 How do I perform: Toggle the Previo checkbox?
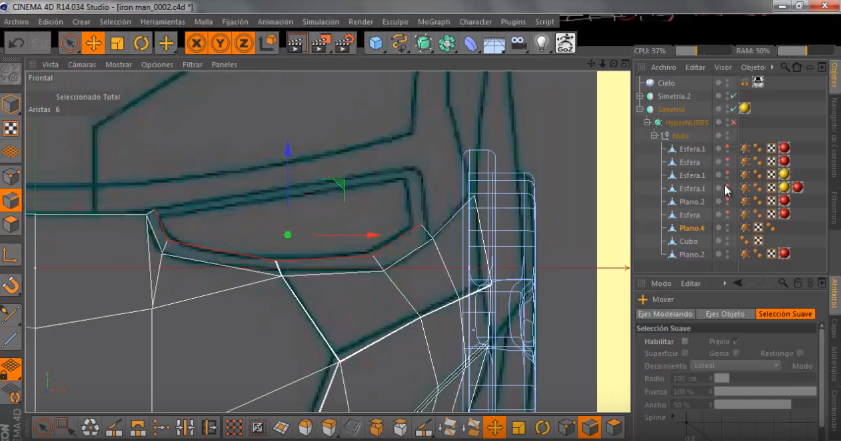[x=736, y=341]
